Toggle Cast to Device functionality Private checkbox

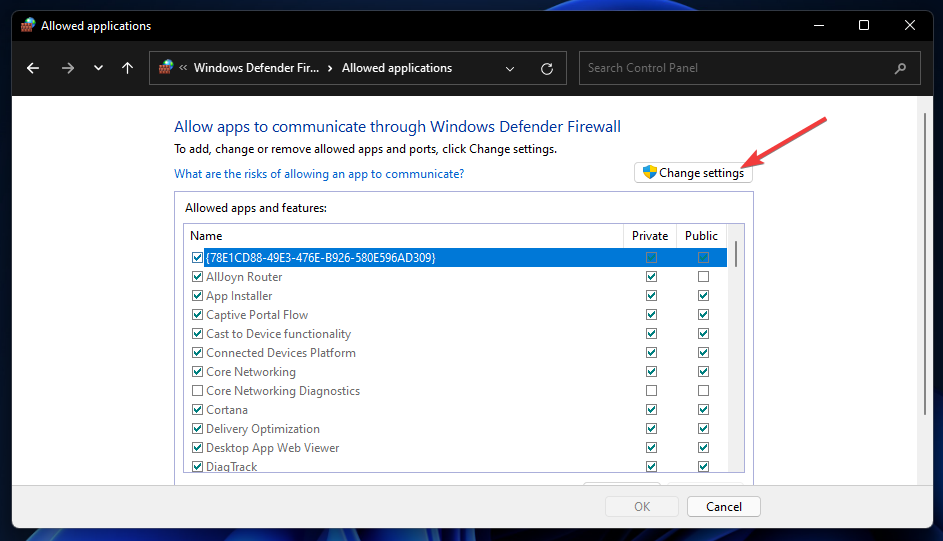coord(651,334)
